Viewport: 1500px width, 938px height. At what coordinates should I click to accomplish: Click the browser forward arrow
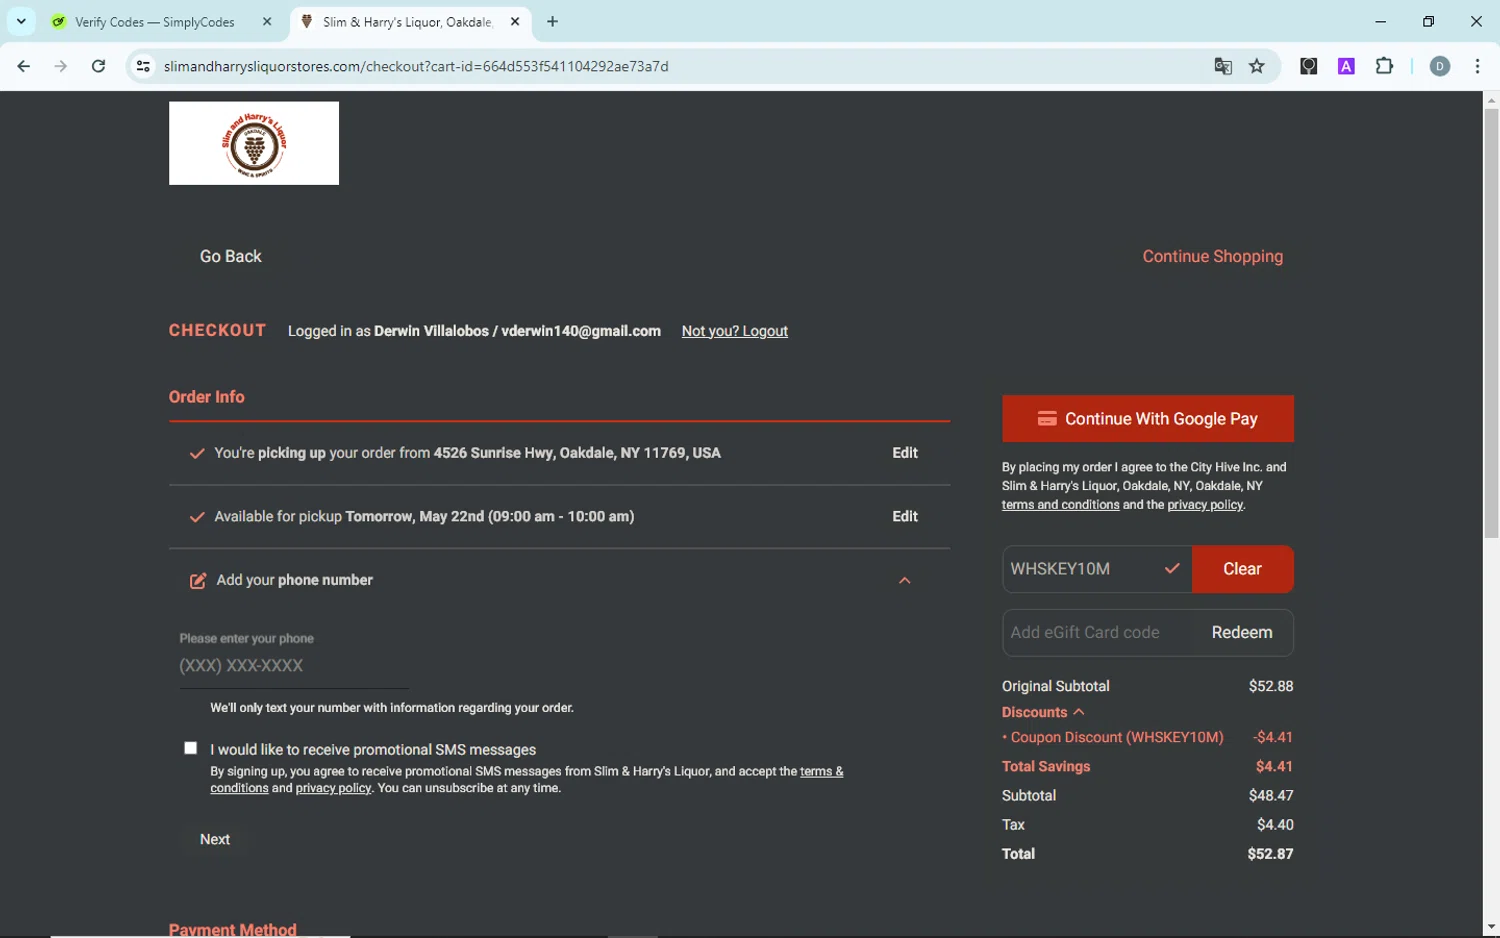[x=61, y=66]
